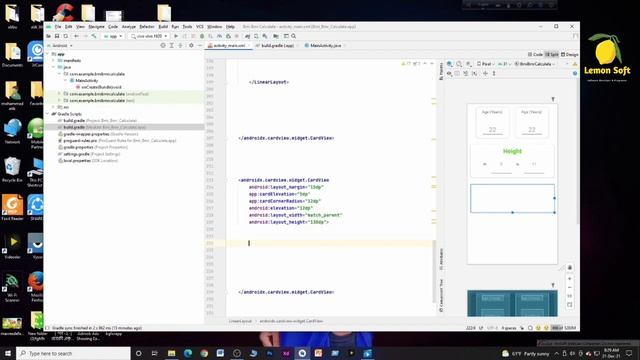Open the BmiBmiCalculate theme dropdown
Viewport: 640px width, 360px height.
point(535,64)
